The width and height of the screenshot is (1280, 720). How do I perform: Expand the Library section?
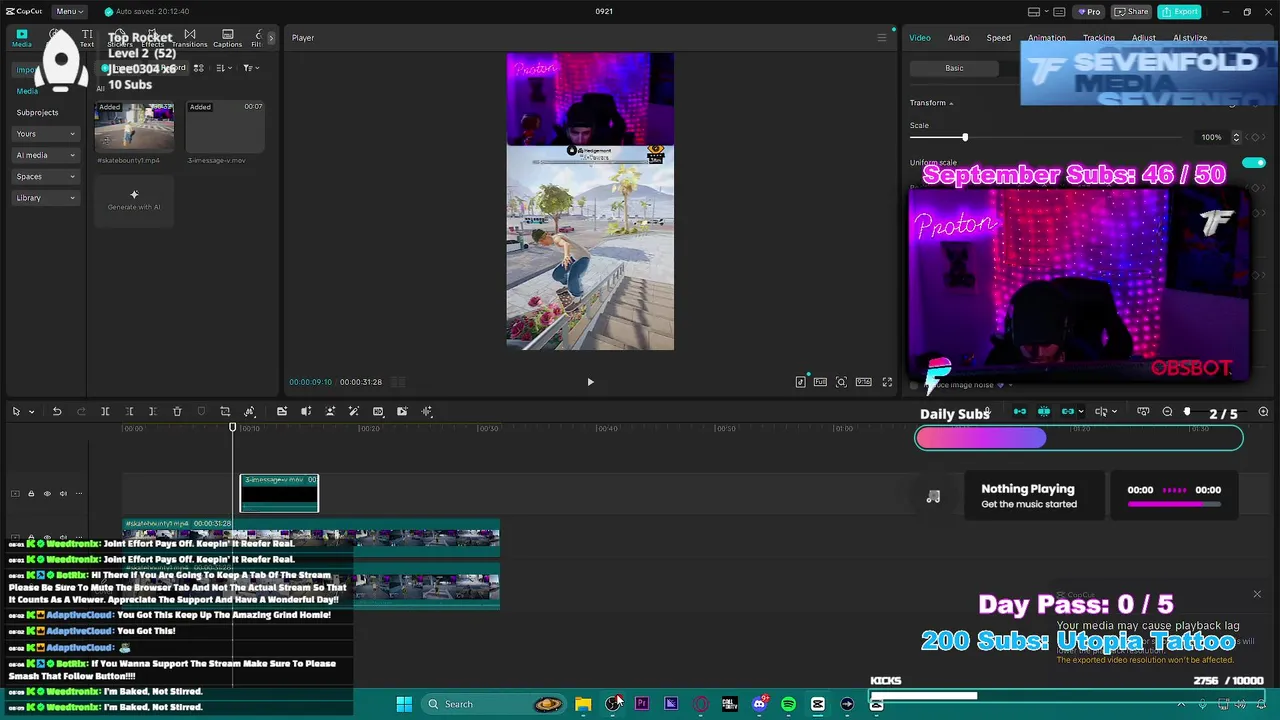46,198
